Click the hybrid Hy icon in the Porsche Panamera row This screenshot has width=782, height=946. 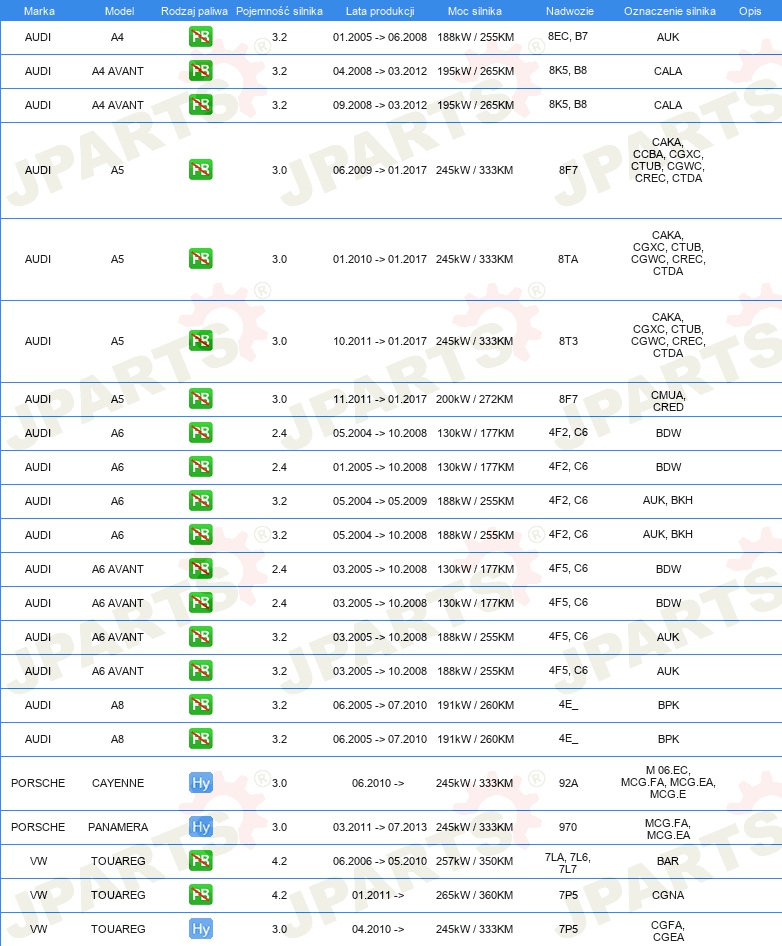pyautogui.click(x=200, y=827)
